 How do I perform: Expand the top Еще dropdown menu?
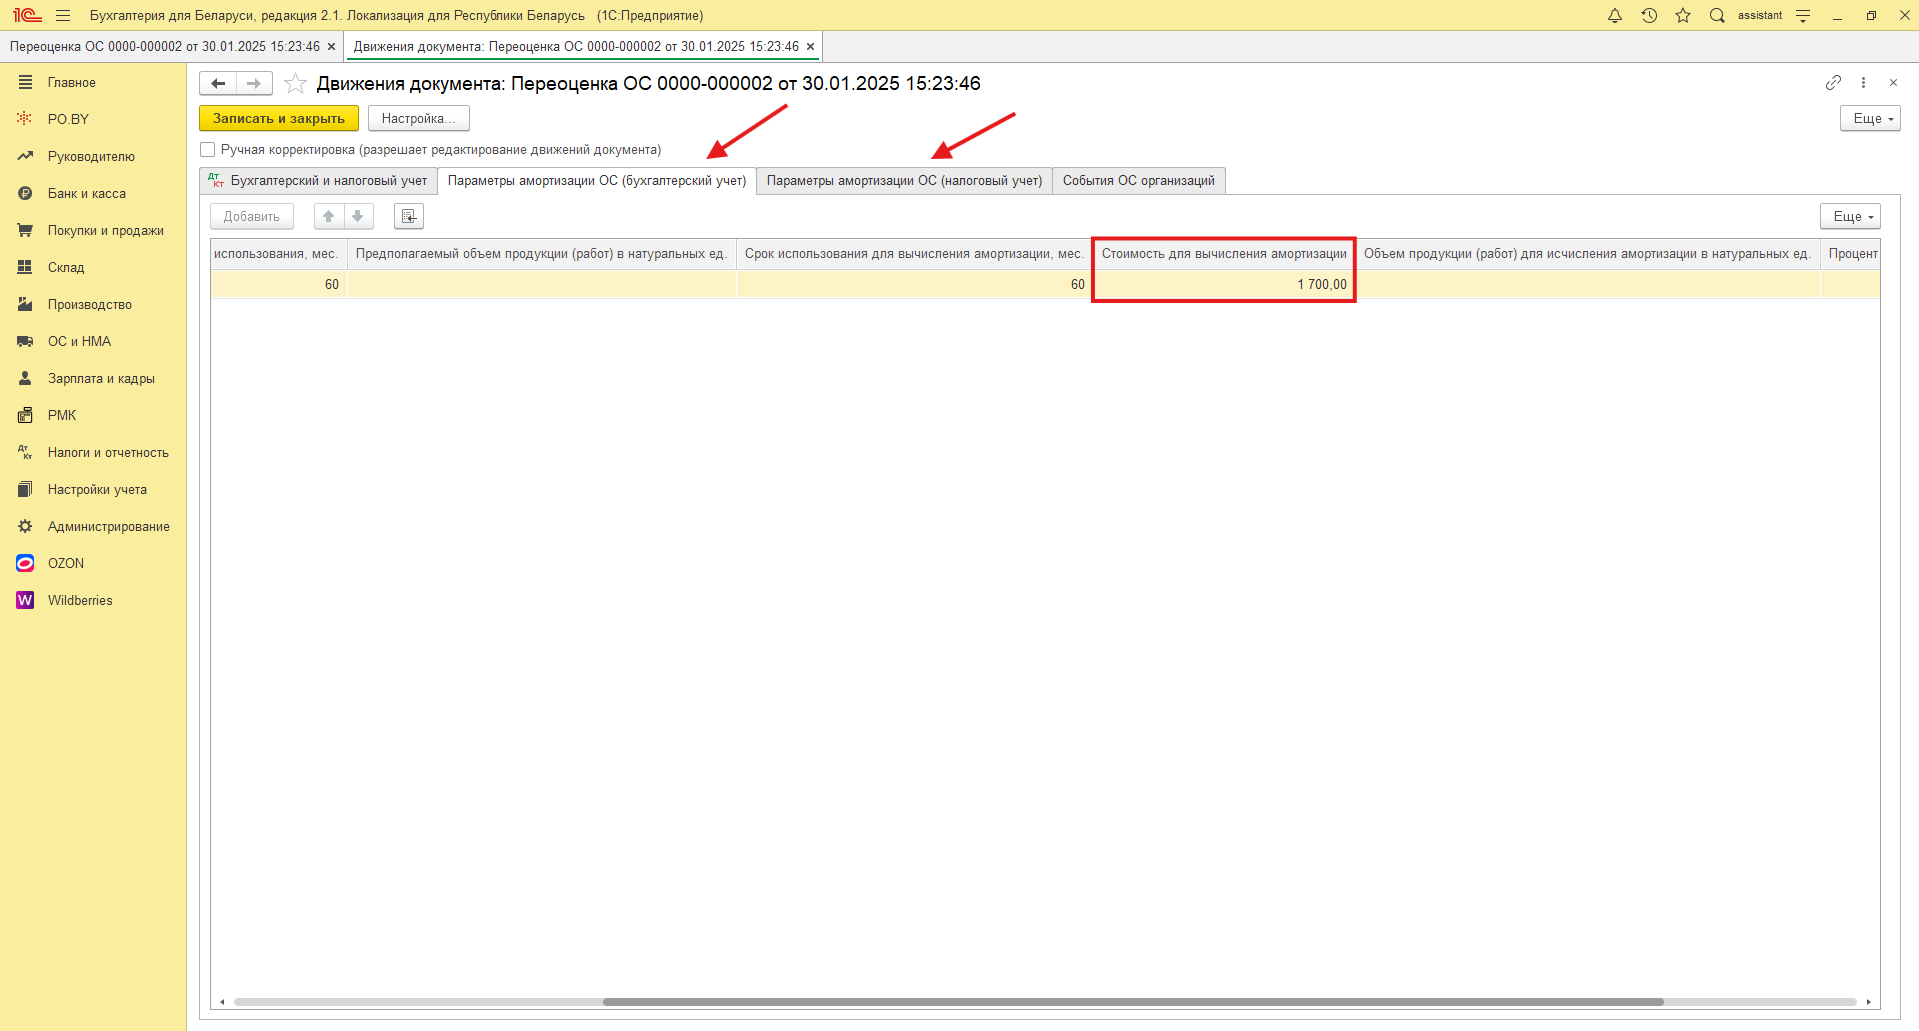1869,118
